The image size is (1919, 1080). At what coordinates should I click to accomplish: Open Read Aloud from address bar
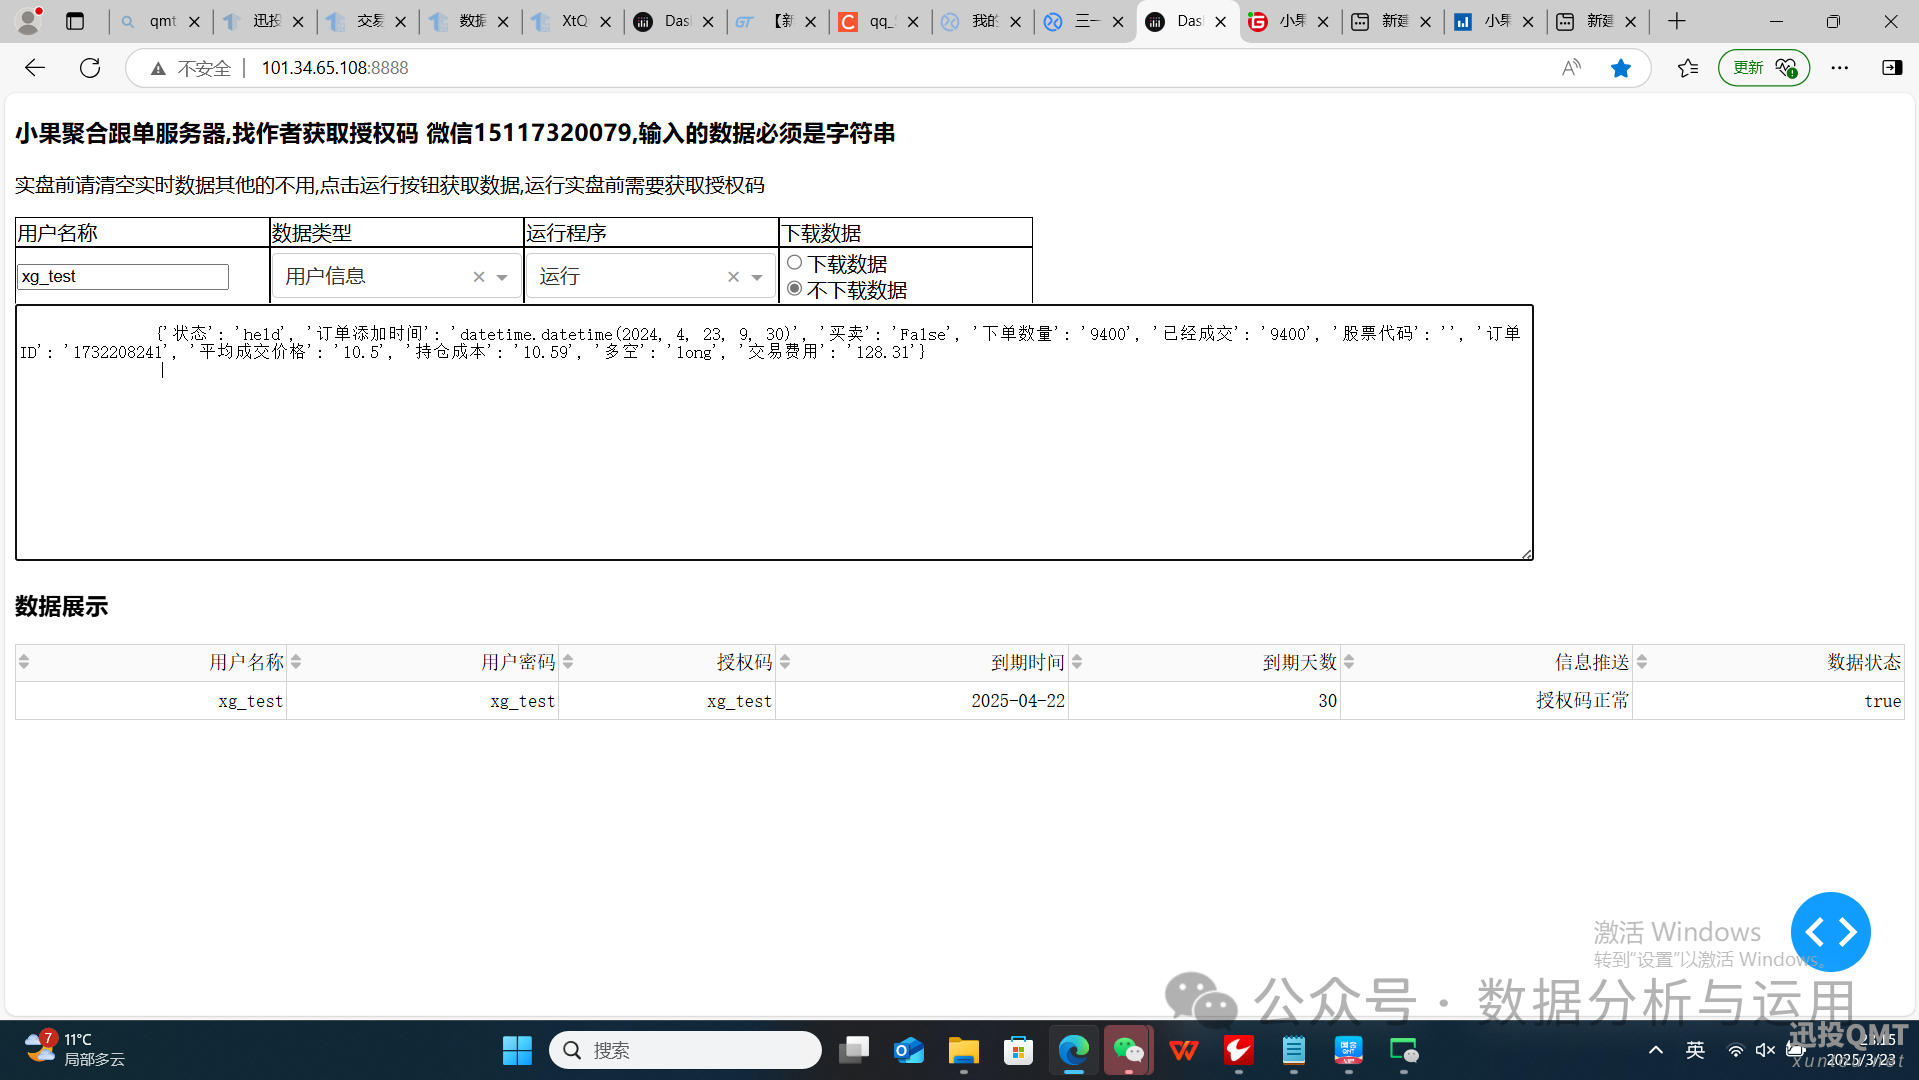1572,67
